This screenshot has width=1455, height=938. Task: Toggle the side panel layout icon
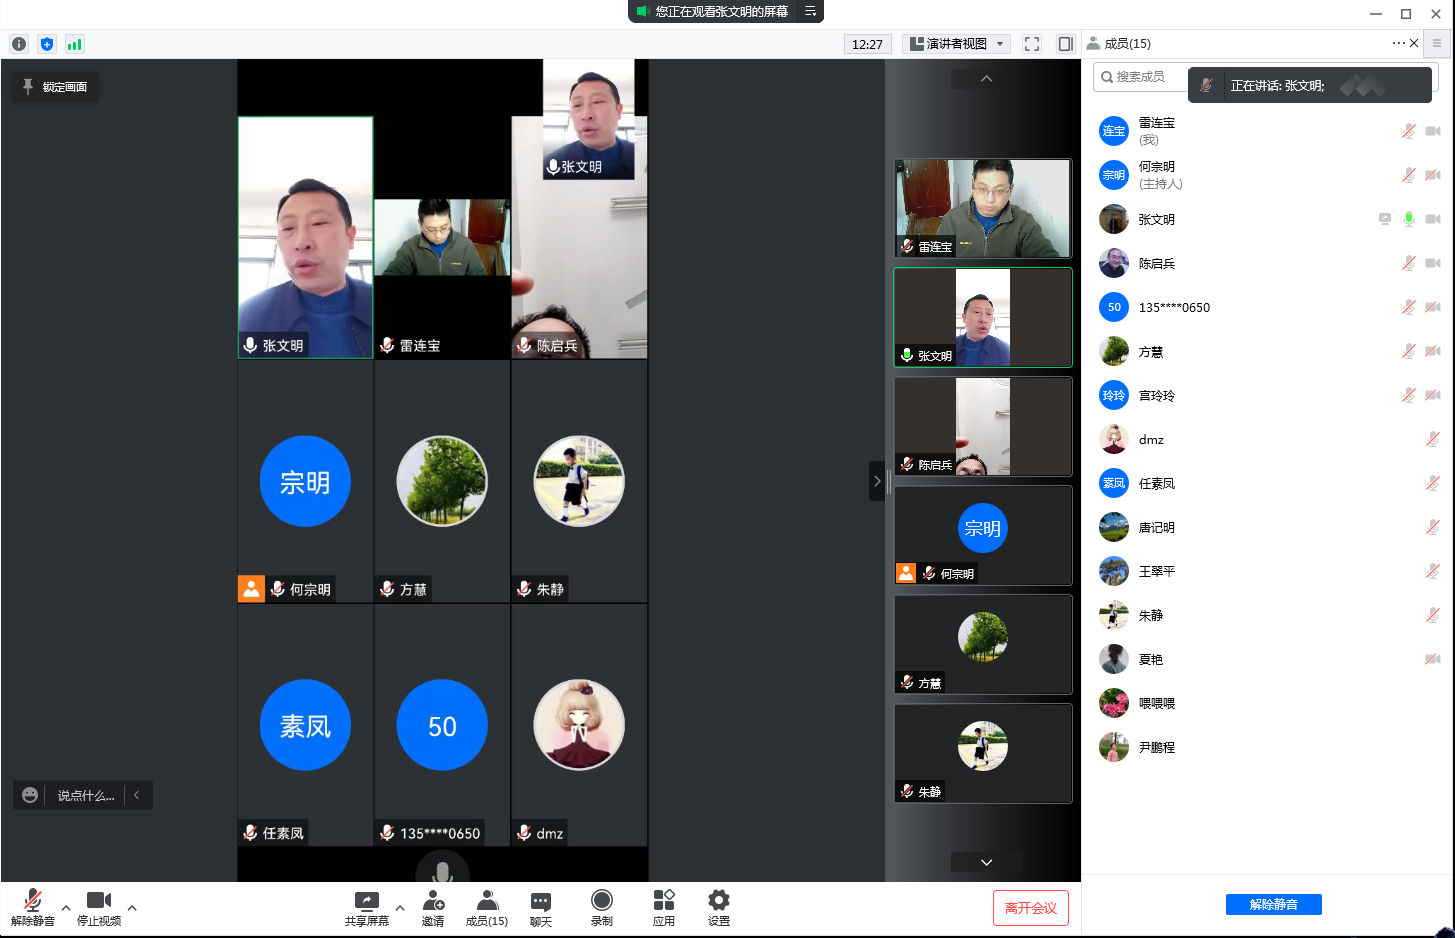pos(1065,44)
